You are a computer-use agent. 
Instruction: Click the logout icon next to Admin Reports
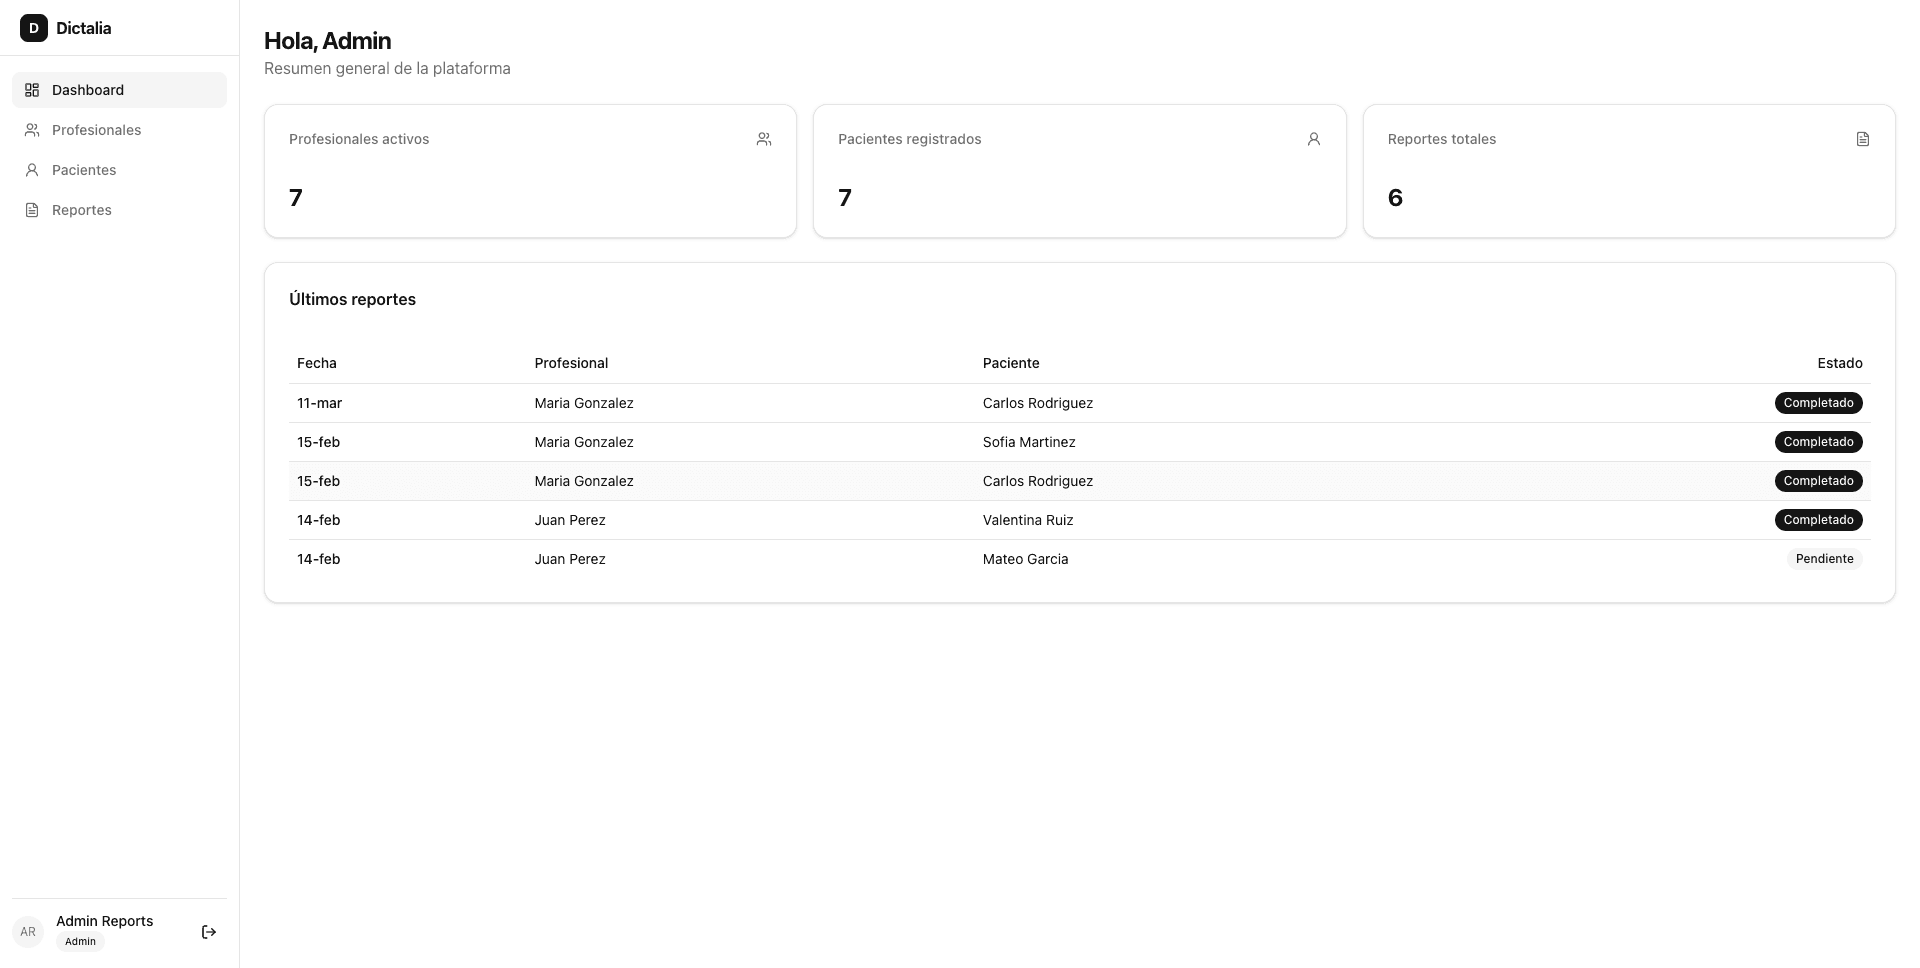click(209, 932)
